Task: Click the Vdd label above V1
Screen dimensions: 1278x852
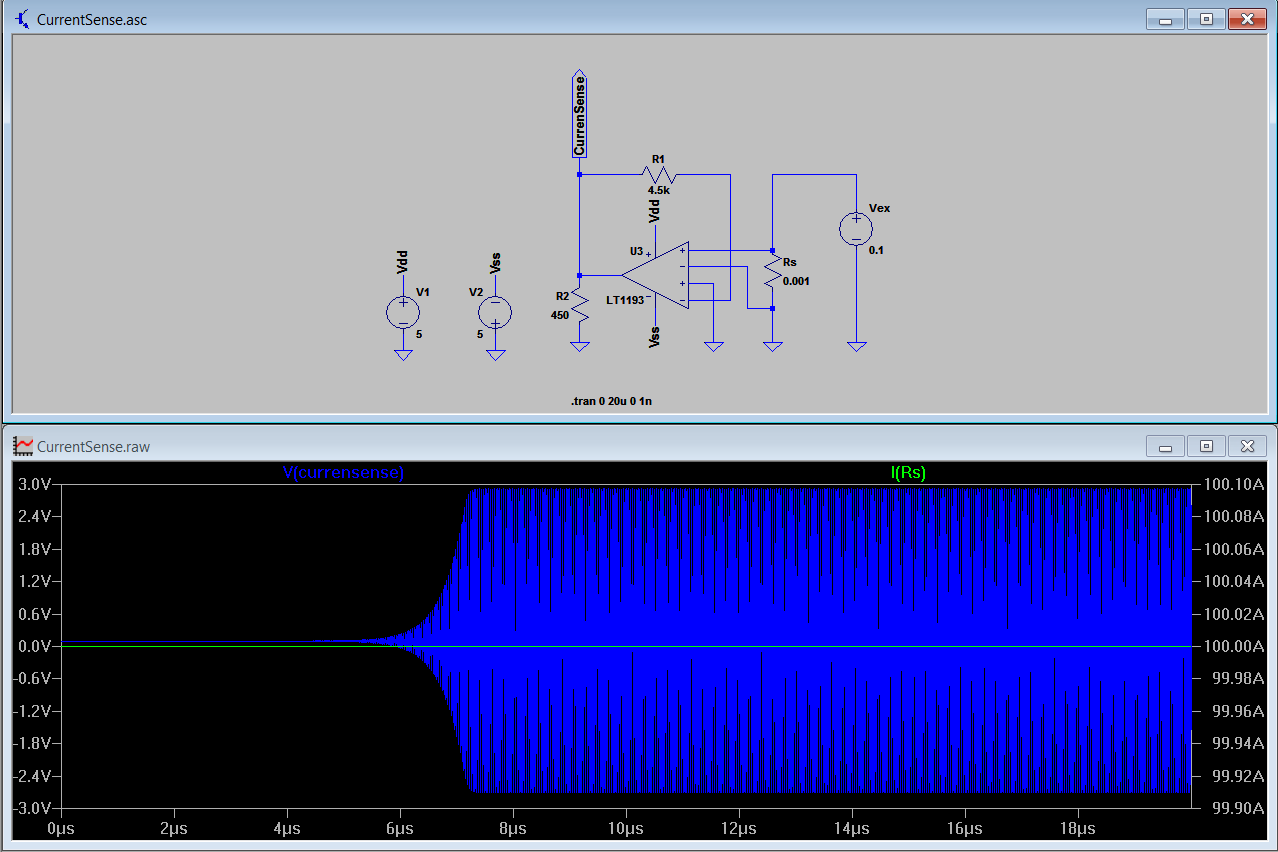Action: click(x=402, y=263)
